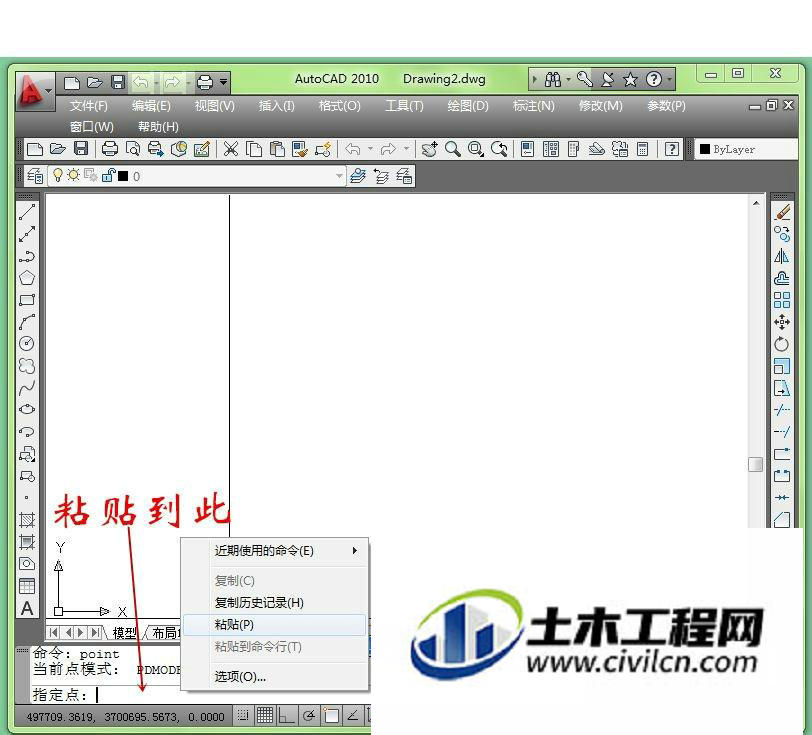Image resolution: width=812 pixels, height=735 pixels.
Task: Open the 格式(O) menu
Action: click(339, 106)
